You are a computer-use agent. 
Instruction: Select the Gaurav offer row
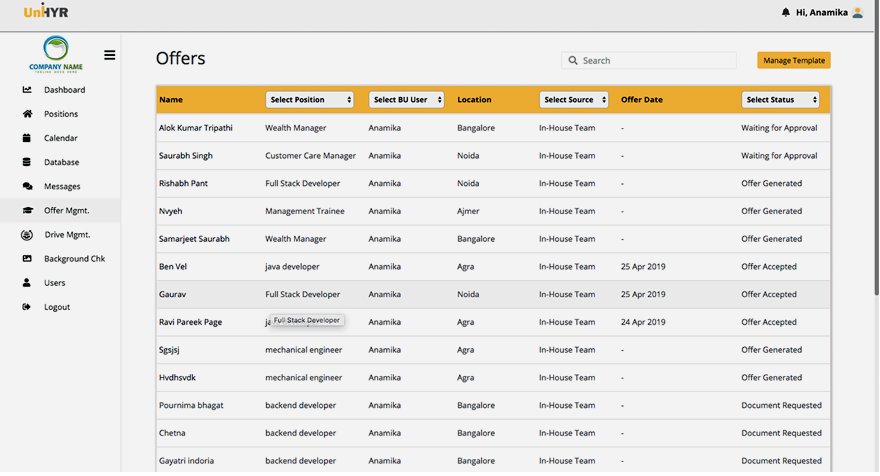point(493,294)
